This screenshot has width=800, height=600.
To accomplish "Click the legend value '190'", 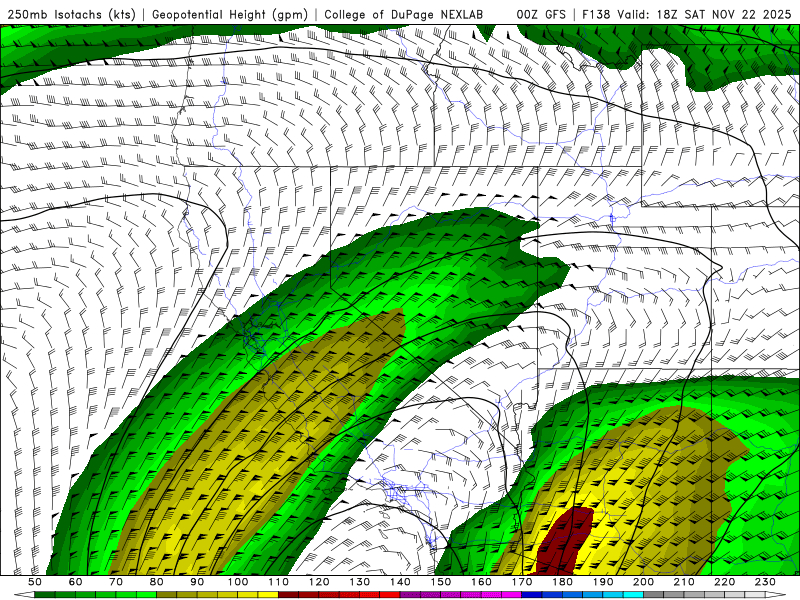I will 603,582.
